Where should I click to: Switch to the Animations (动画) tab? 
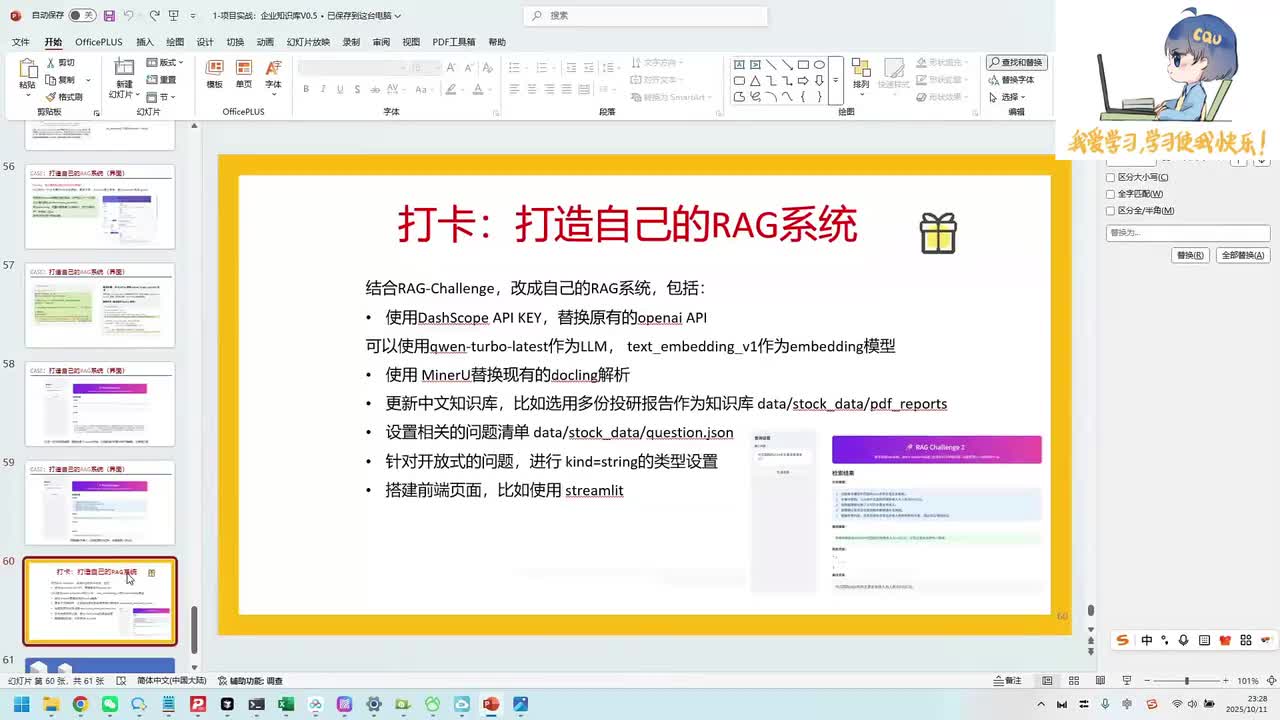click(x=265, y=42)
